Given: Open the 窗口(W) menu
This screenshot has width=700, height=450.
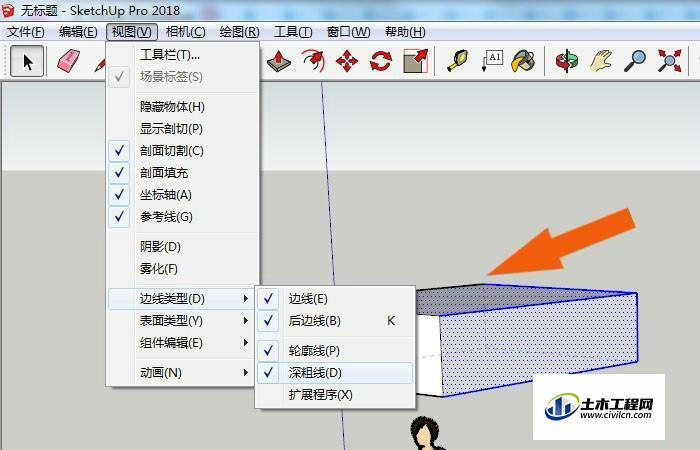Looking at the screenshot, I should (x=348, y=32).
